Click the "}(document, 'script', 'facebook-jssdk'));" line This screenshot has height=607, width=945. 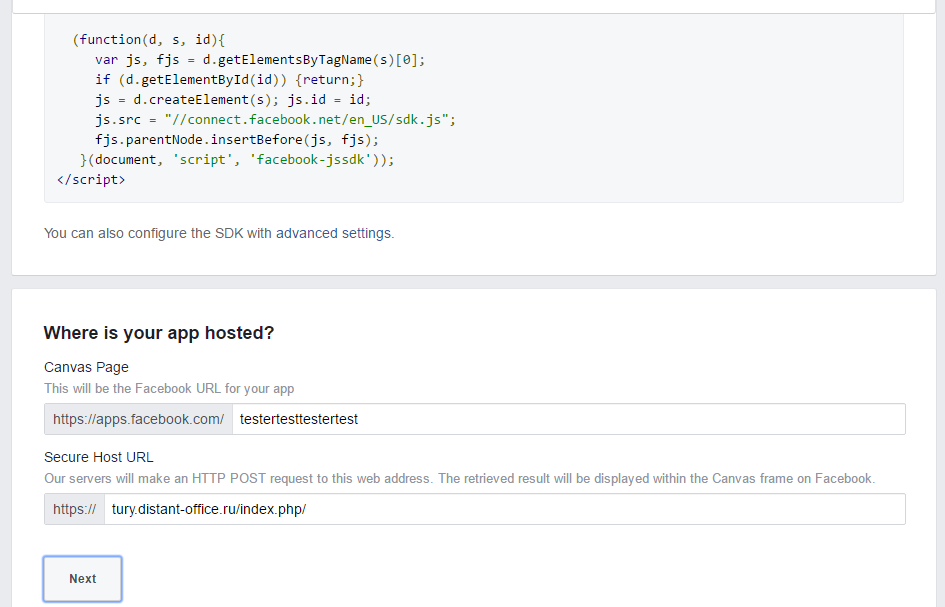click(x=237, y=160)
